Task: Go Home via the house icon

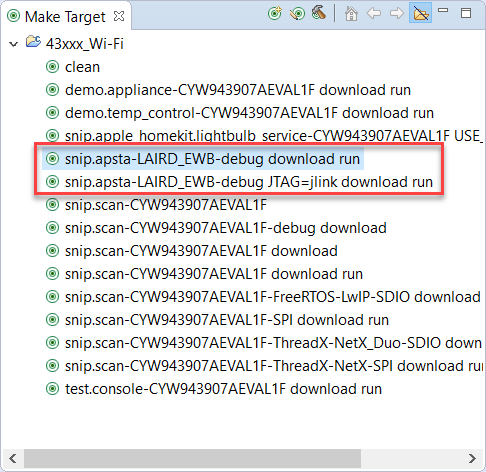Action: (351, 14)
